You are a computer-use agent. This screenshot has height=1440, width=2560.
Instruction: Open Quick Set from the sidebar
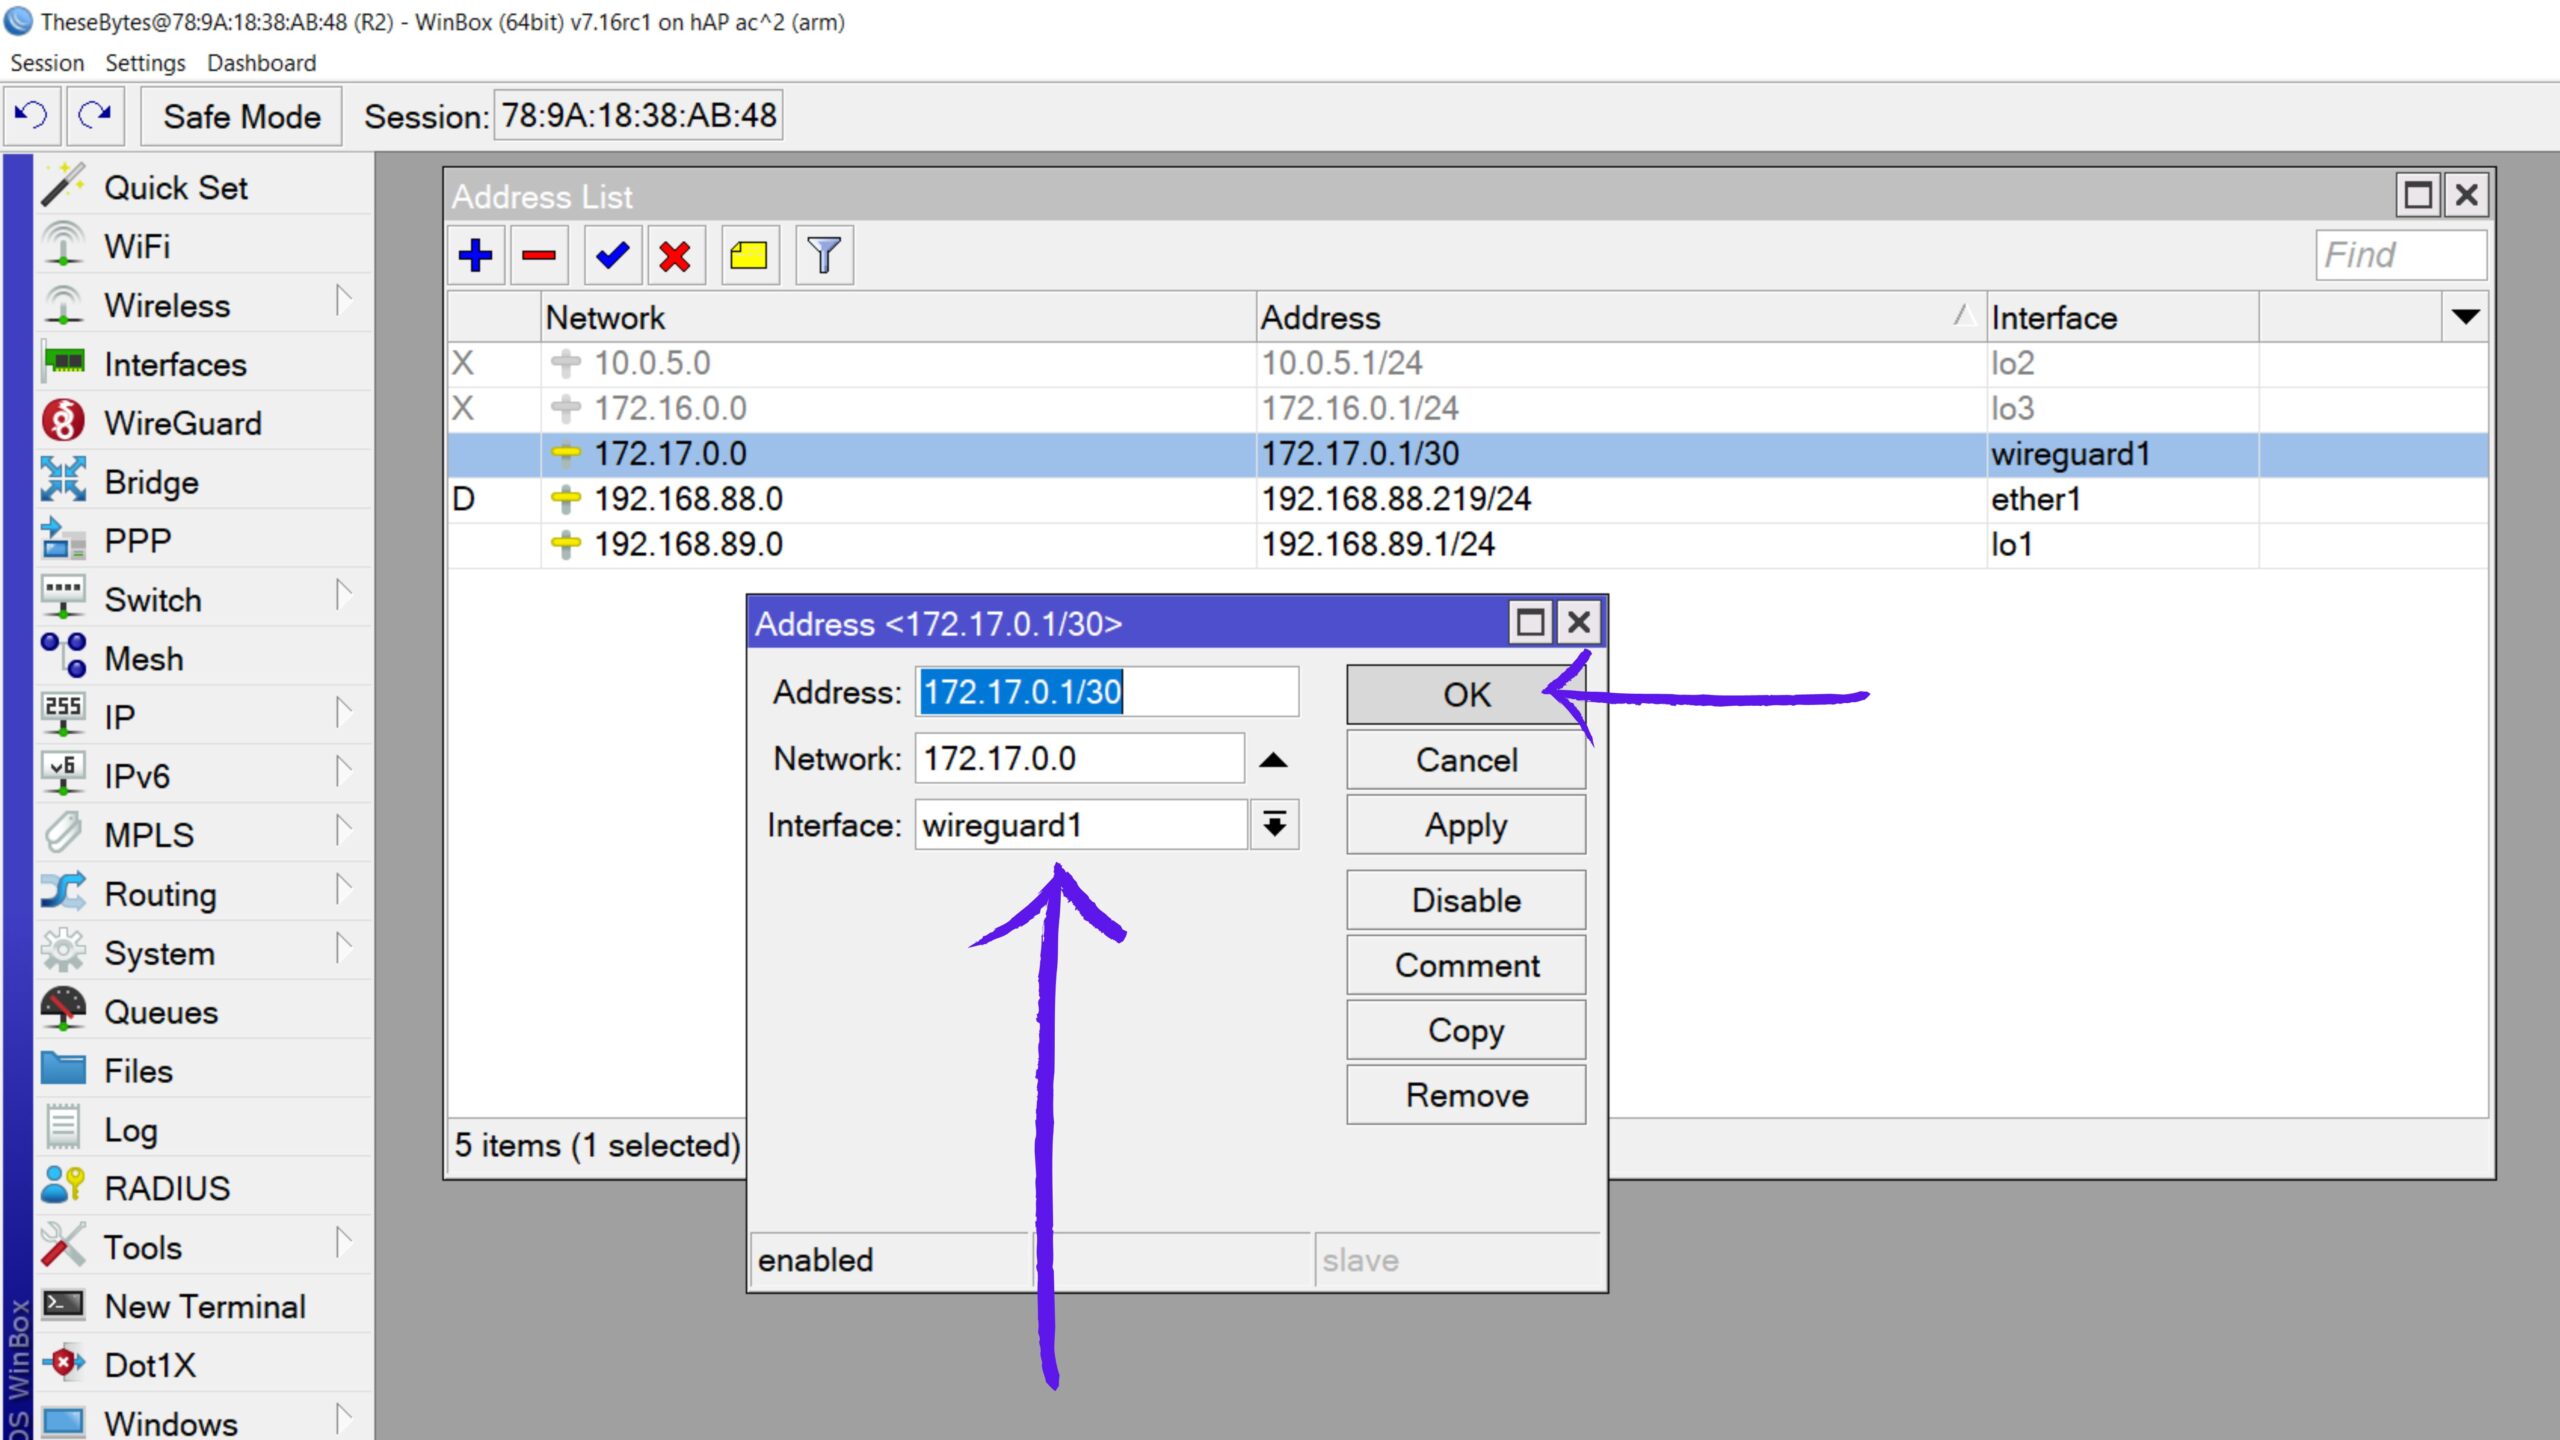pyautogui.click(x=177, y=187)
